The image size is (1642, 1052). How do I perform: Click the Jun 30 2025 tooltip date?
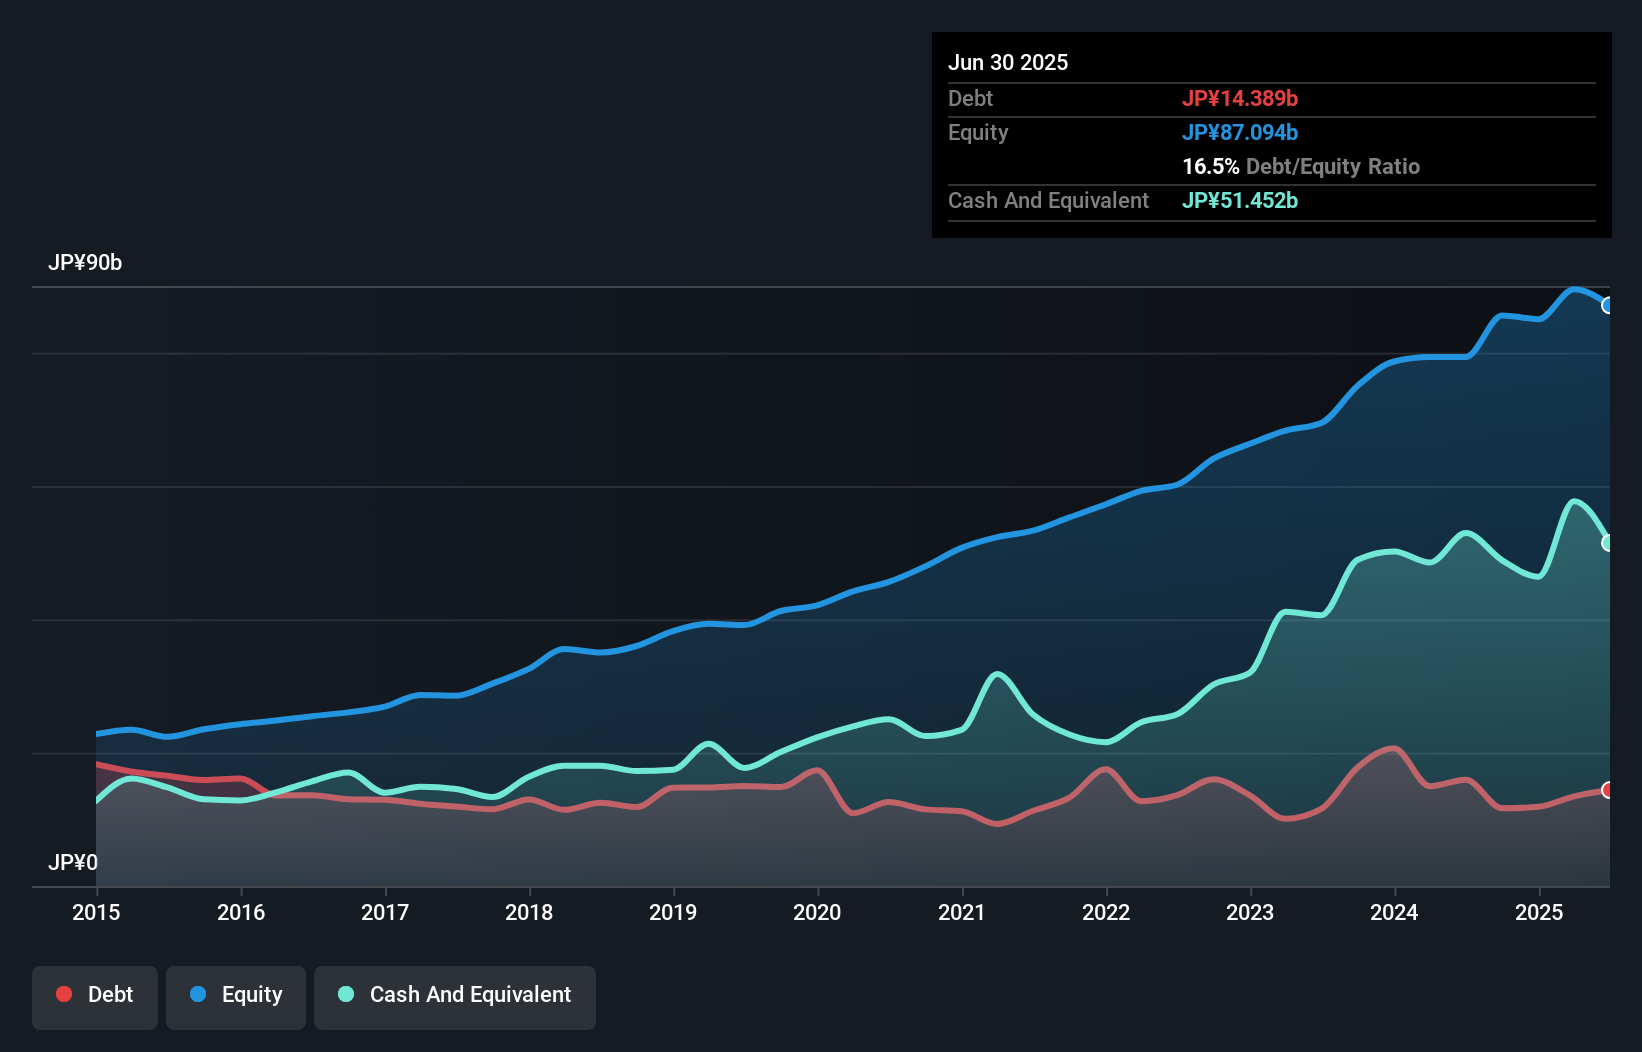(x=1008, y=62)
